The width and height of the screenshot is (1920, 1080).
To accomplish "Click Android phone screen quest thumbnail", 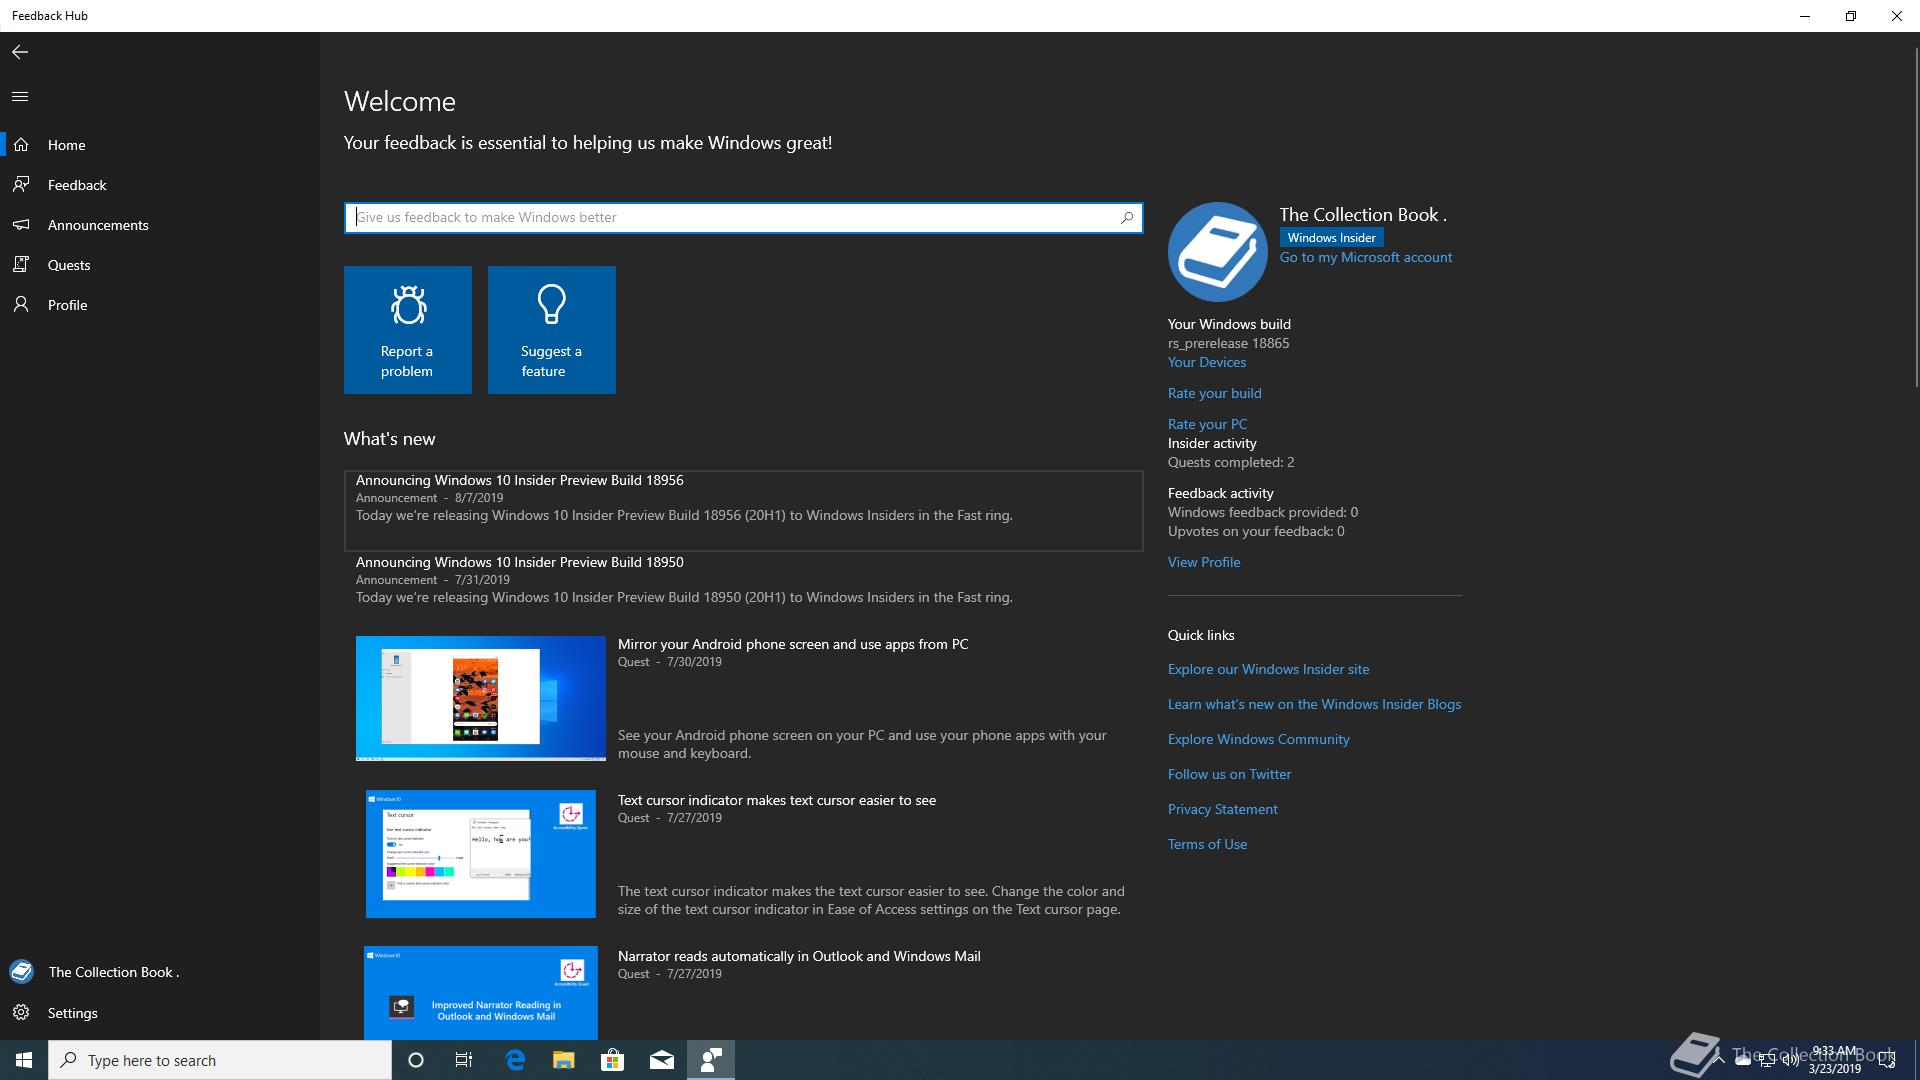I will (x=481, y=698).
